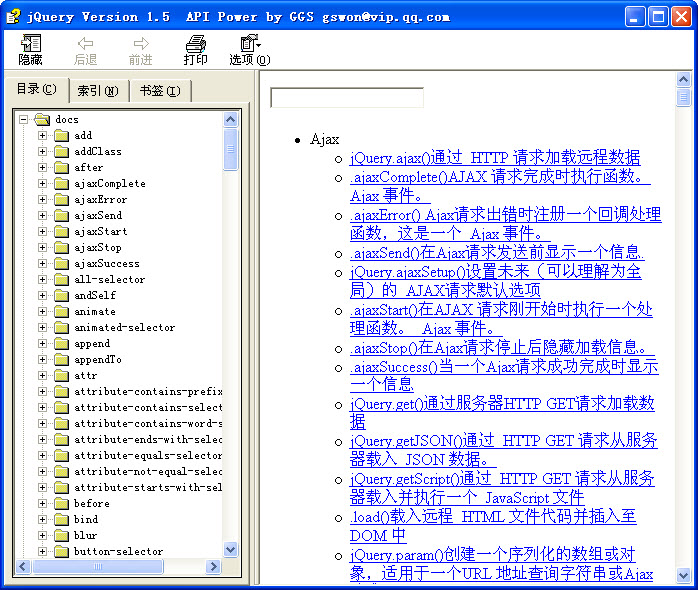
Task: Open the jQuery.getJSON() link
Action: click(x=503, y=450)
